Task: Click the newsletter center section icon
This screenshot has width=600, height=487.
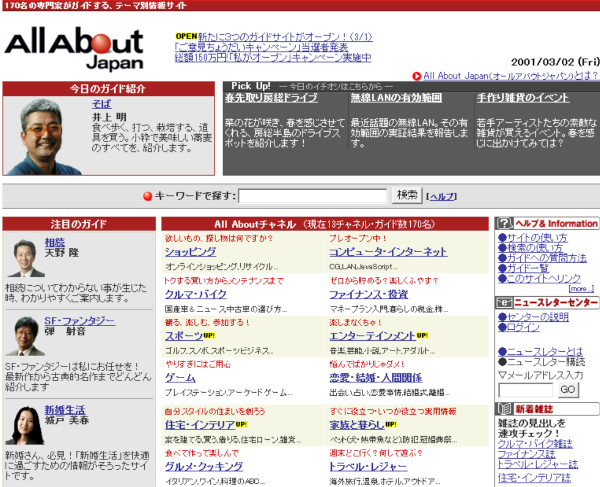Action: click(x=504, y=303)
